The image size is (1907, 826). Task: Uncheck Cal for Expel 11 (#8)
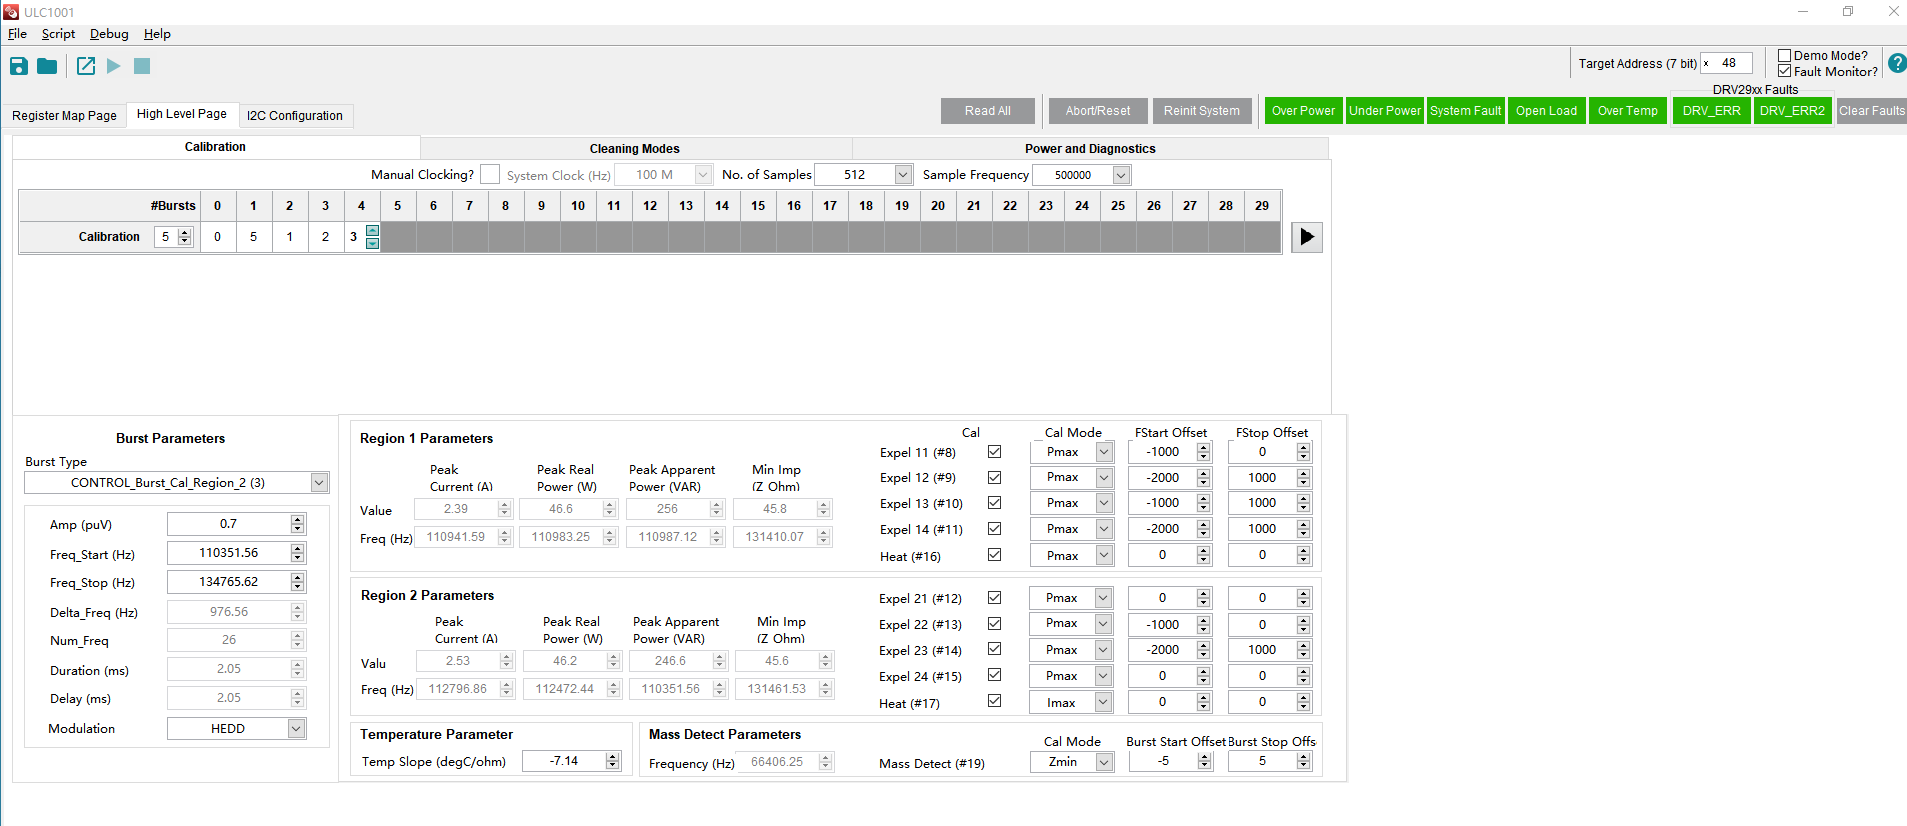[x=994, y=452]
